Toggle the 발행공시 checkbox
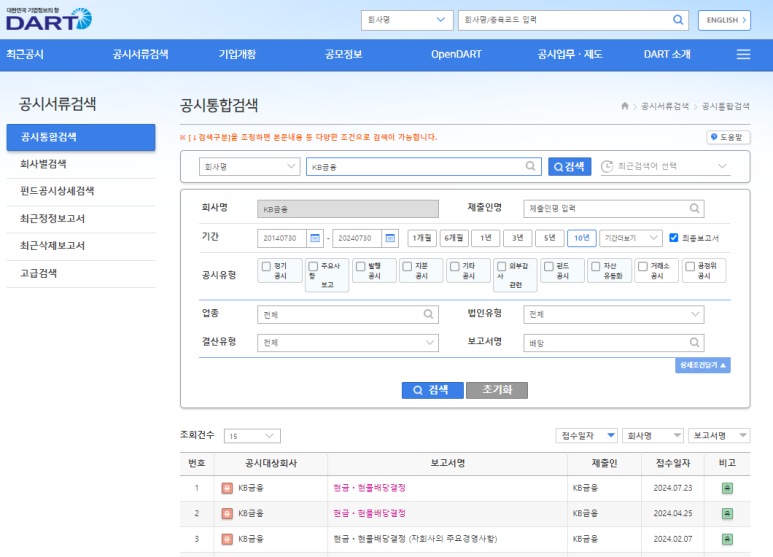773x557 pixels. click(360, 266)
